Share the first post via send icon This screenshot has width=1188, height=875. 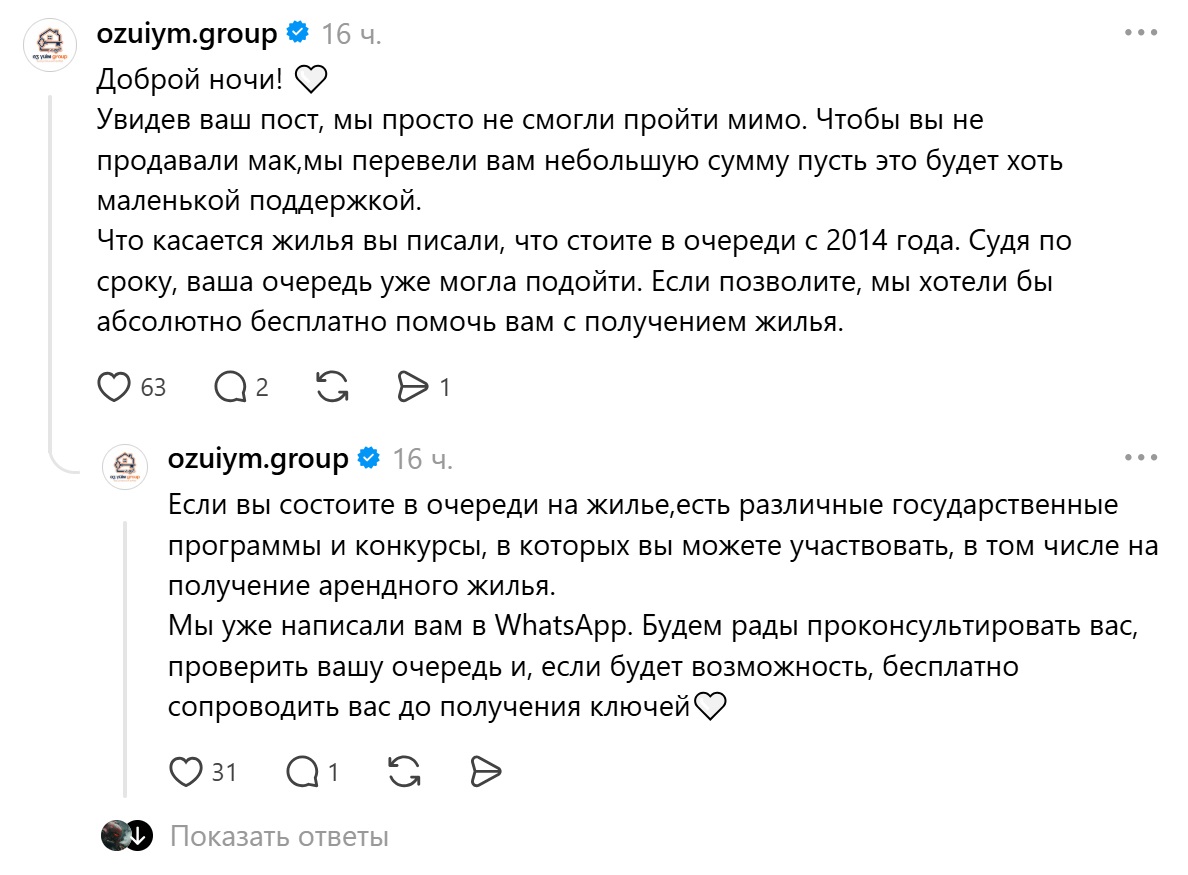click(413, 387)
